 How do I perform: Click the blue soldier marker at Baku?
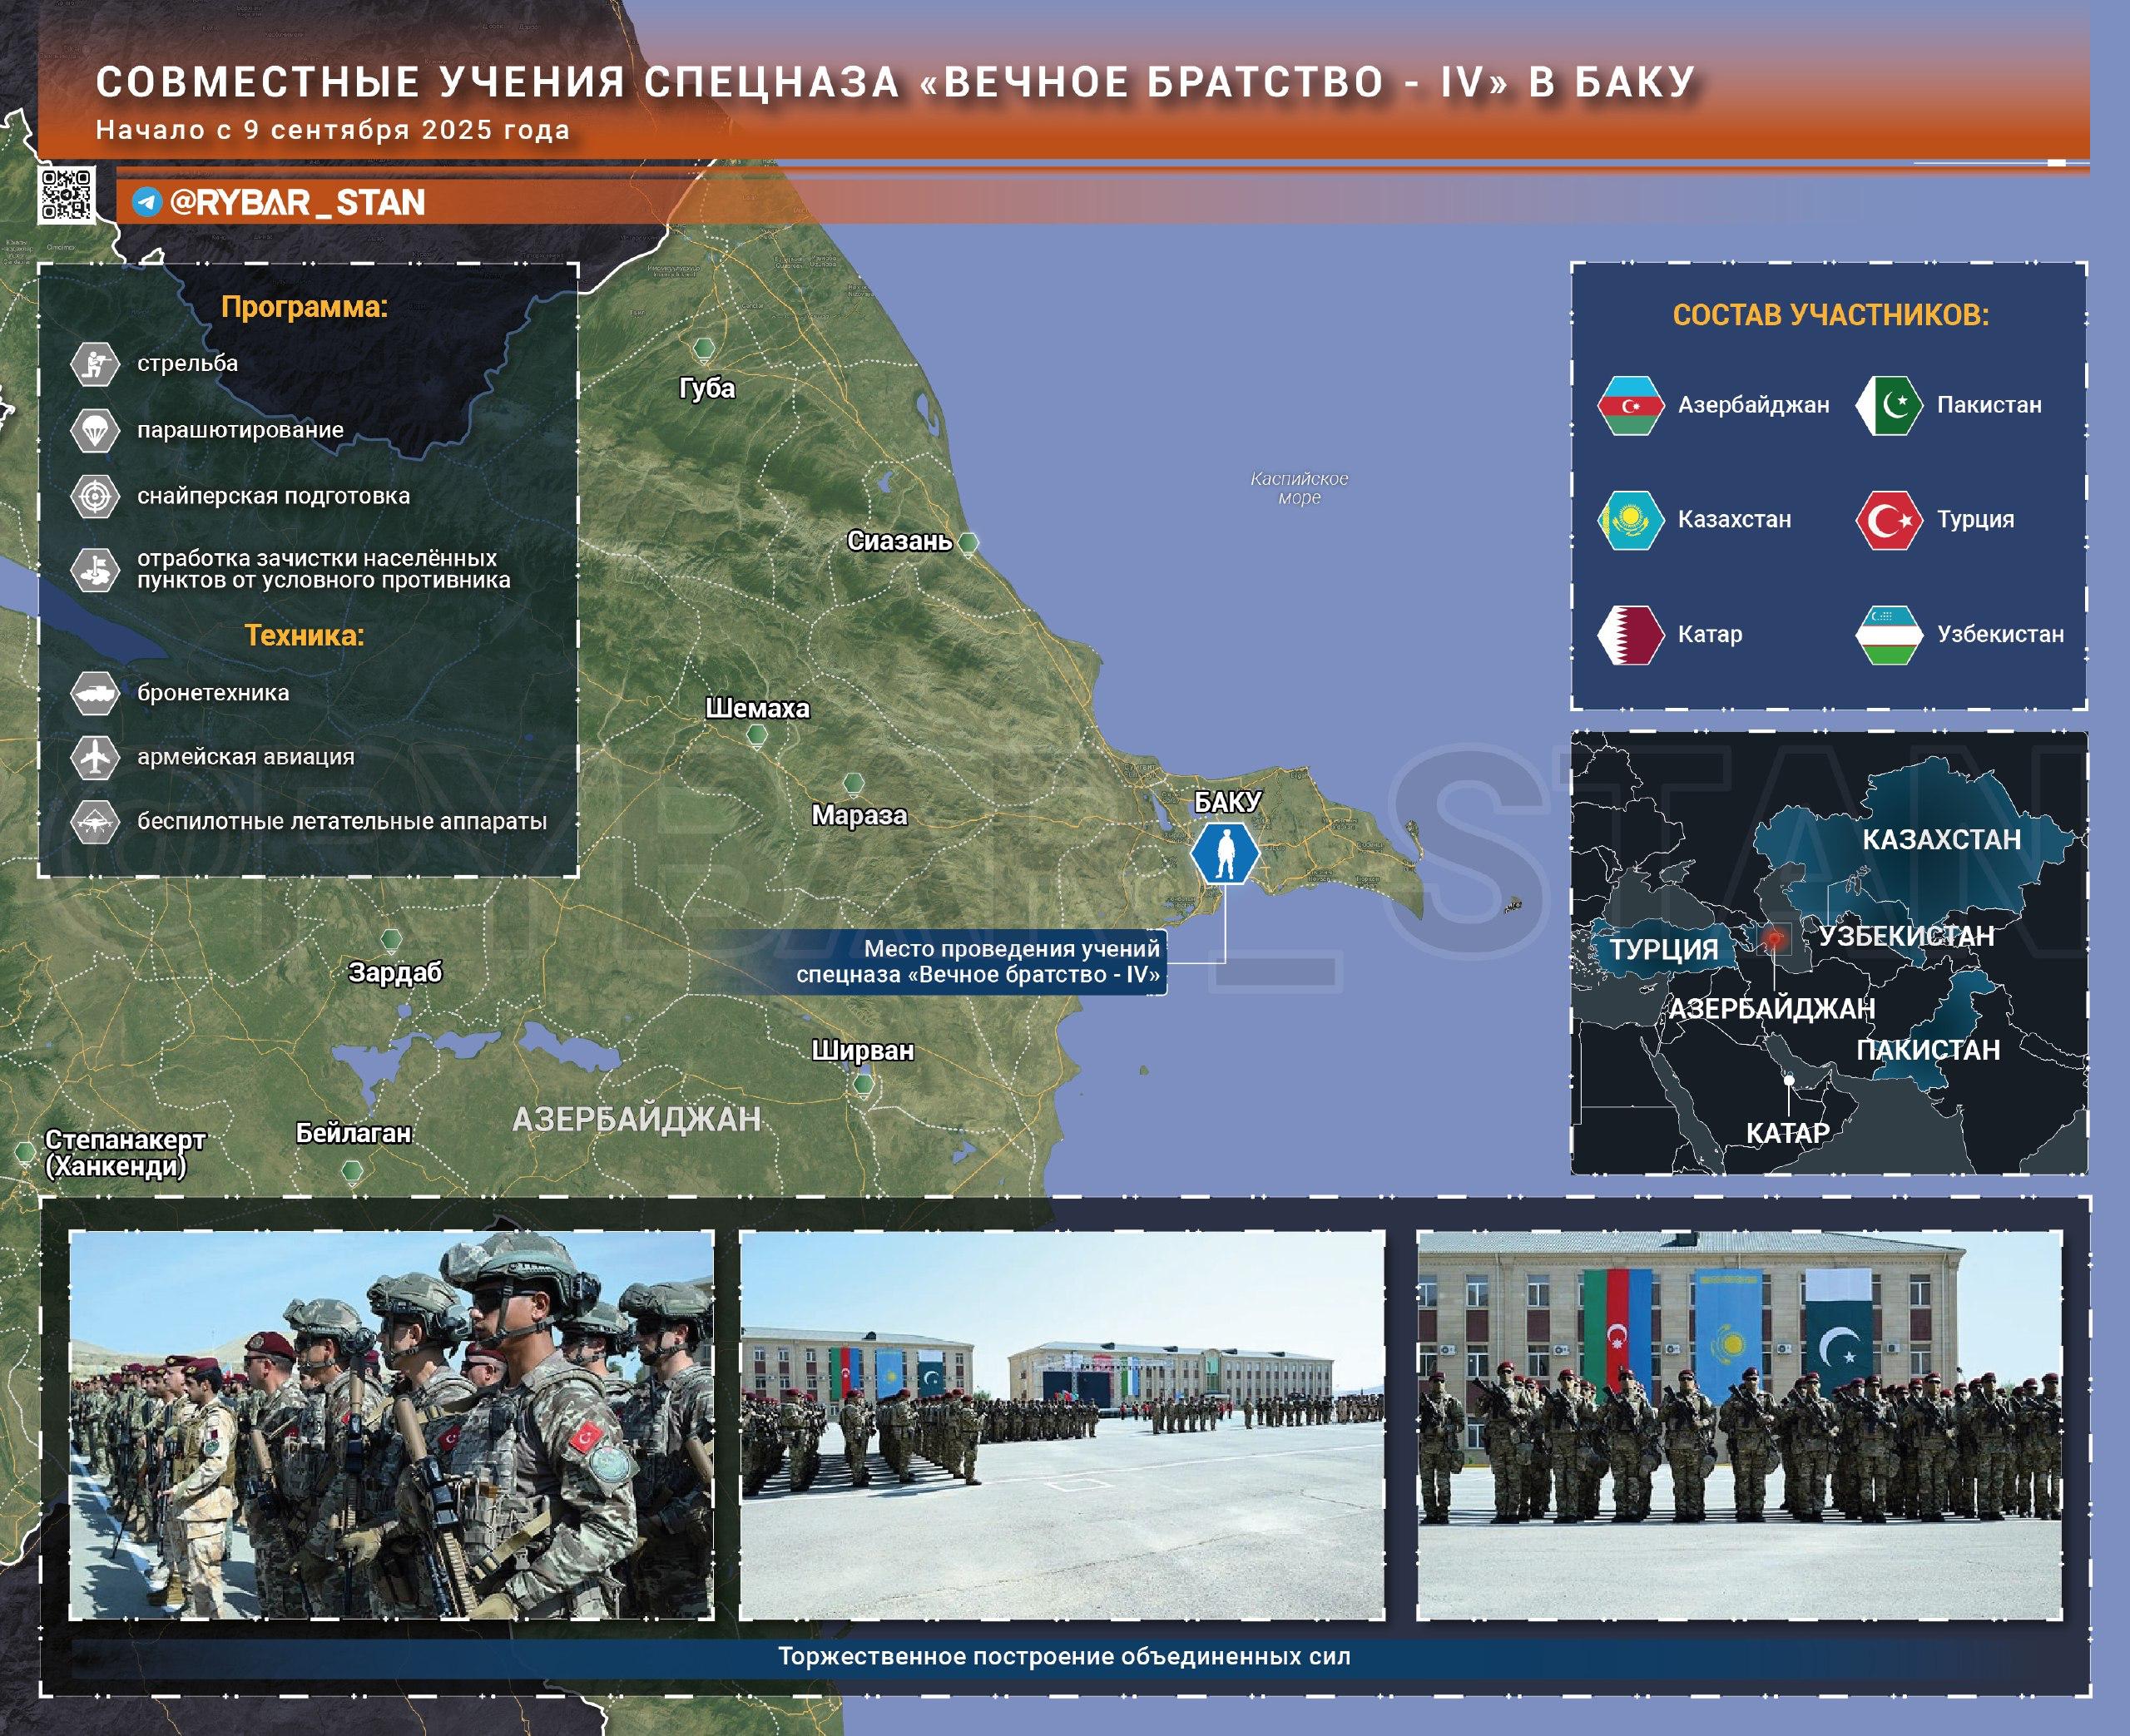1225,853
